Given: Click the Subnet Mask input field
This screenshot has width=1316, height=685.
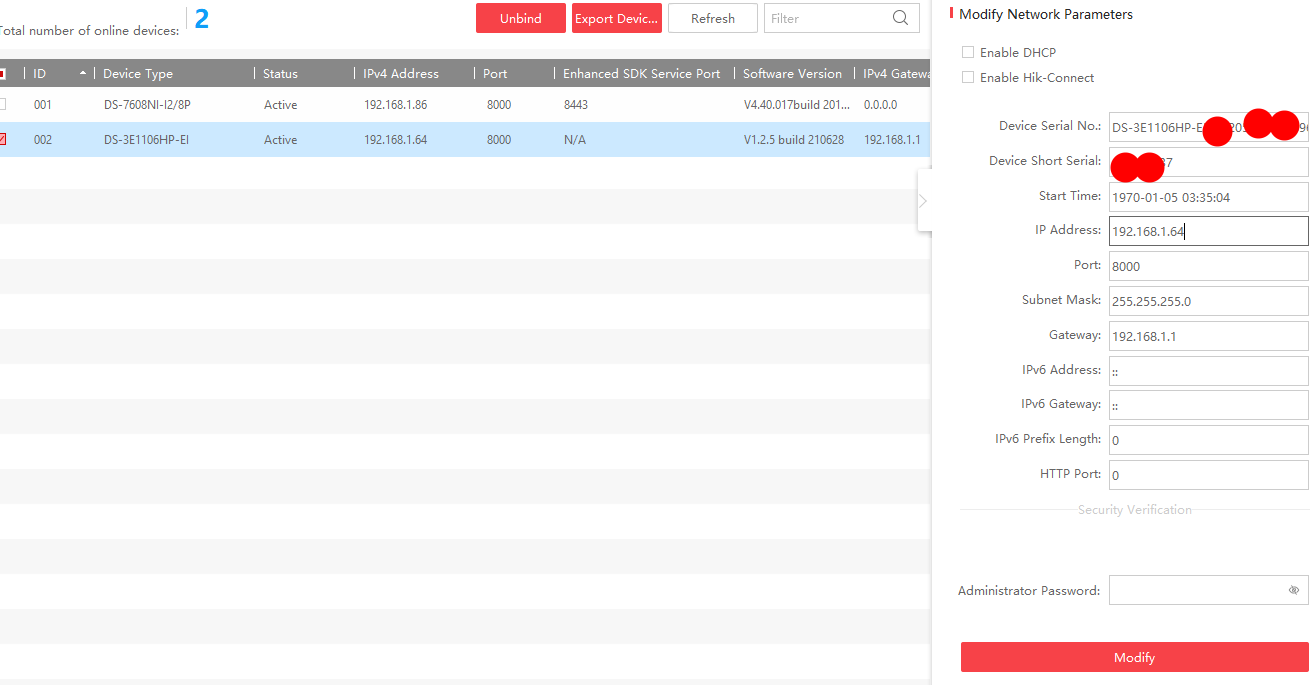Looking at the screenshot, I should pyautogui.click(x=1207, y=301).
